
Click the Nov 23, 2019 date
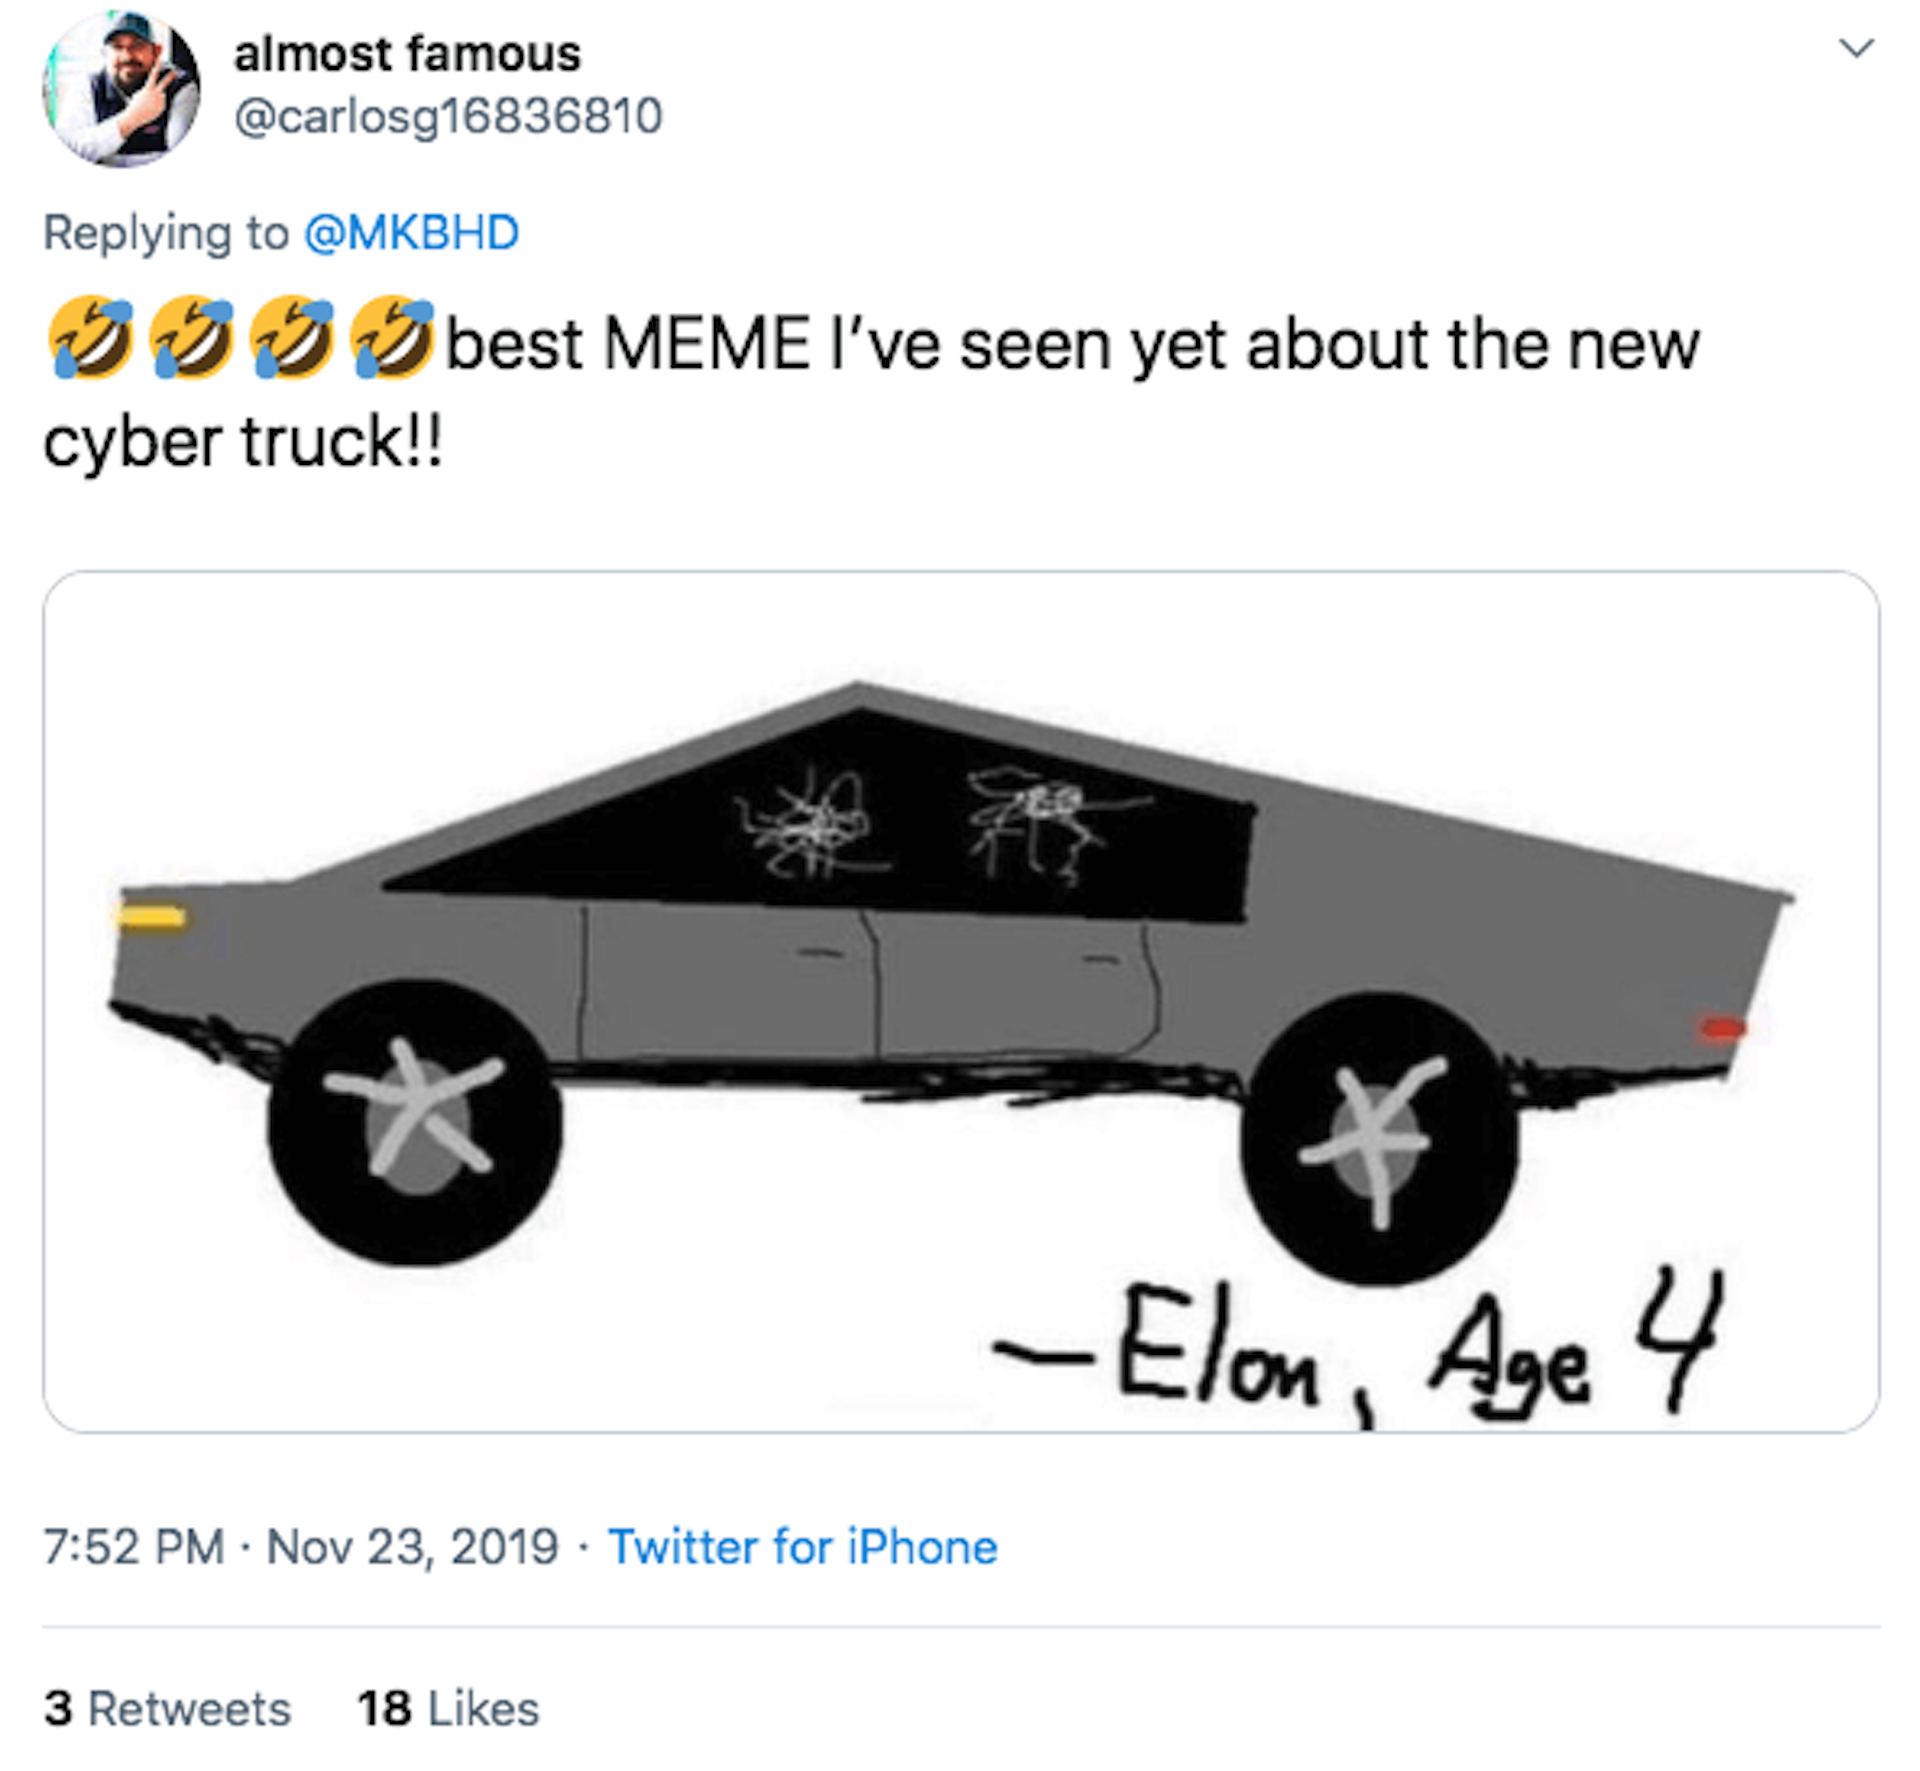[412, 1547]
